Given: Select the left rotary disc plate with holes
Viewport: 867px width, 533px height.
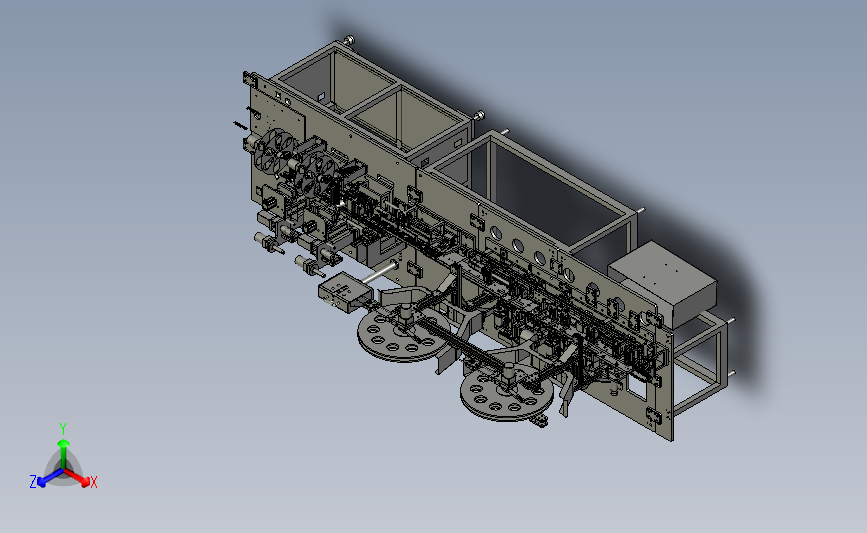Looking at the screenshot, I should [402, 335].
